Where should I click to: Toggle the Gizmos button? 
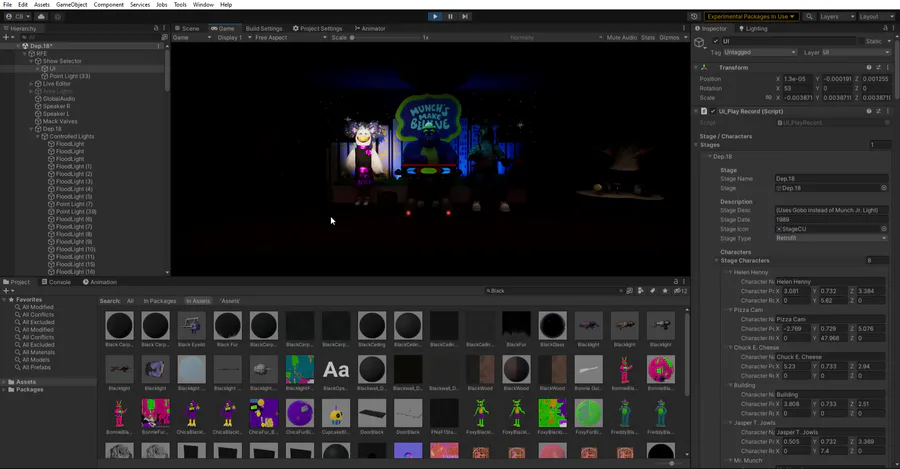(x=669, y=37)
